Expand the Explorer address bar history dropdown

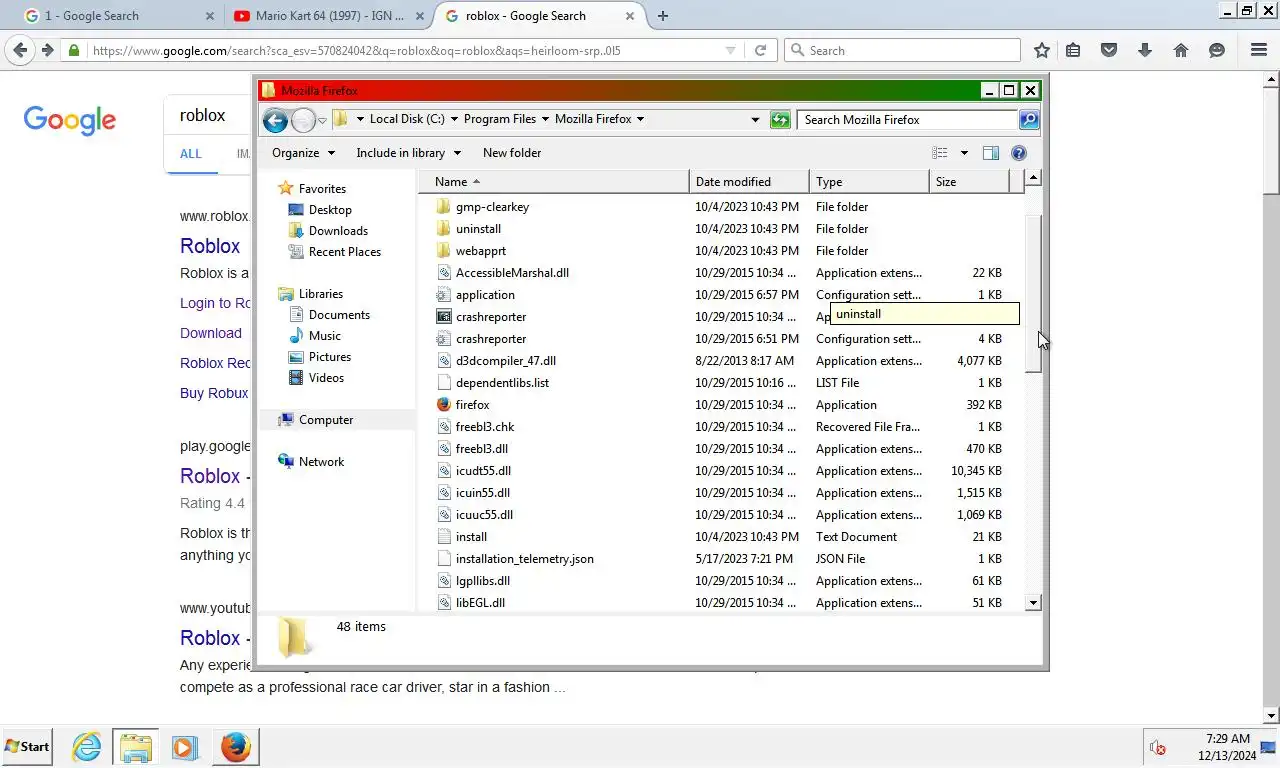(x=755, y=119)
